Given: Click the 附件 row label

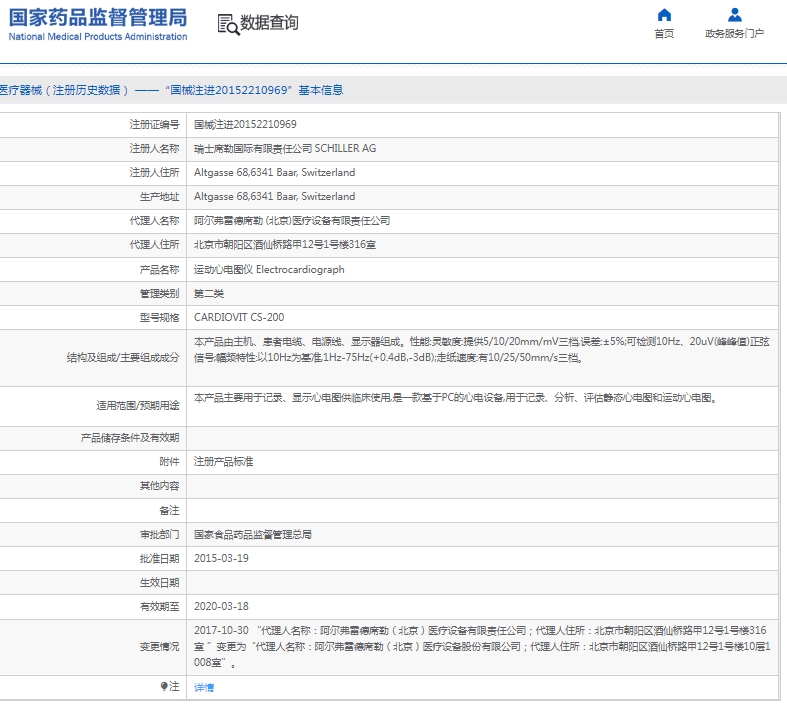Looking at the screenshot, I should tap(169, 462).
